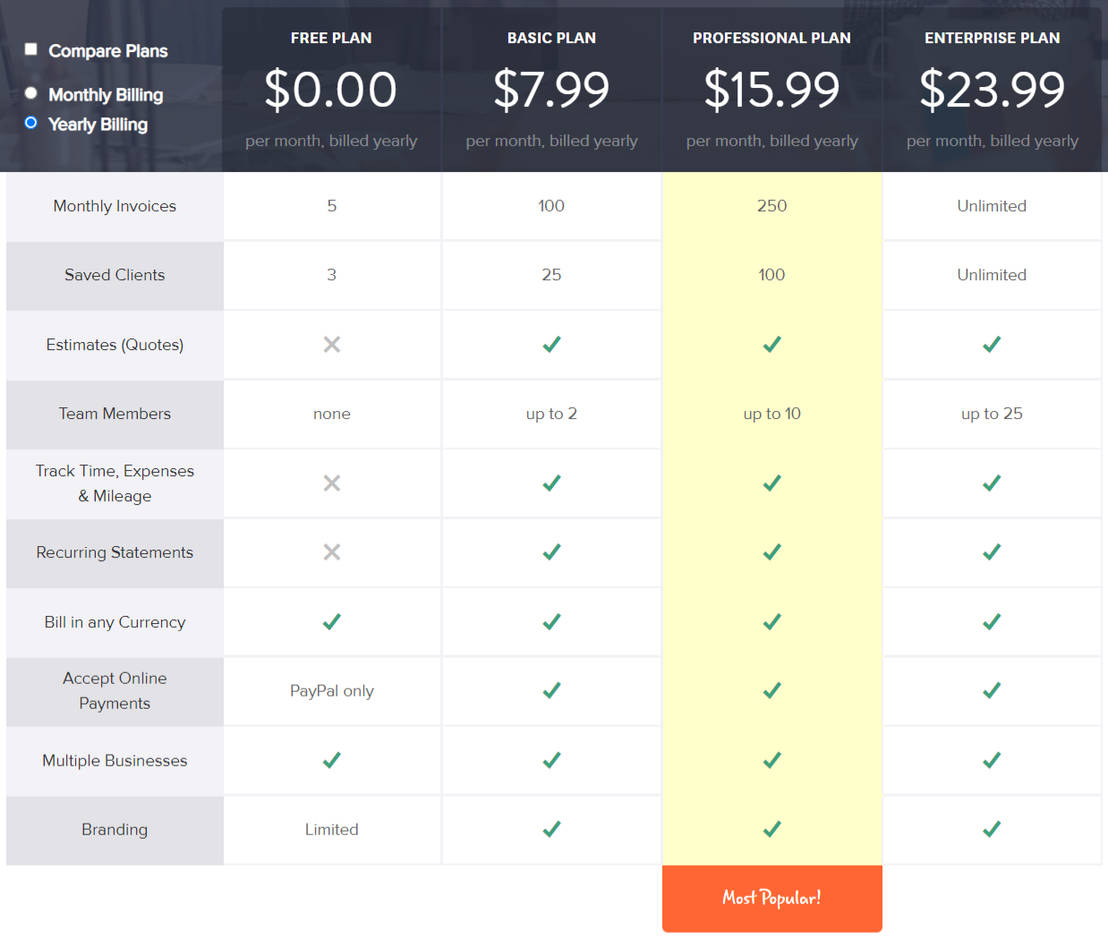Click the $7.99 Basic Plan price
The height and width of the screenshot is (940, 1108).
pos(551,90)
